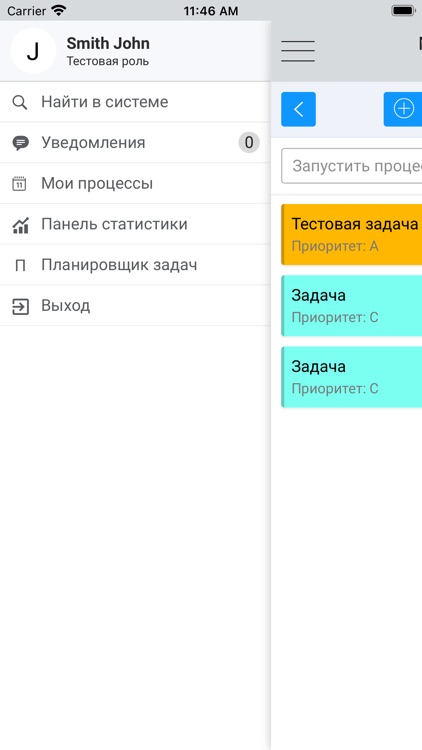Viewport: 422px width, 750px height.
Task: Click the search magnifier icon
Action: pos(20,102)
